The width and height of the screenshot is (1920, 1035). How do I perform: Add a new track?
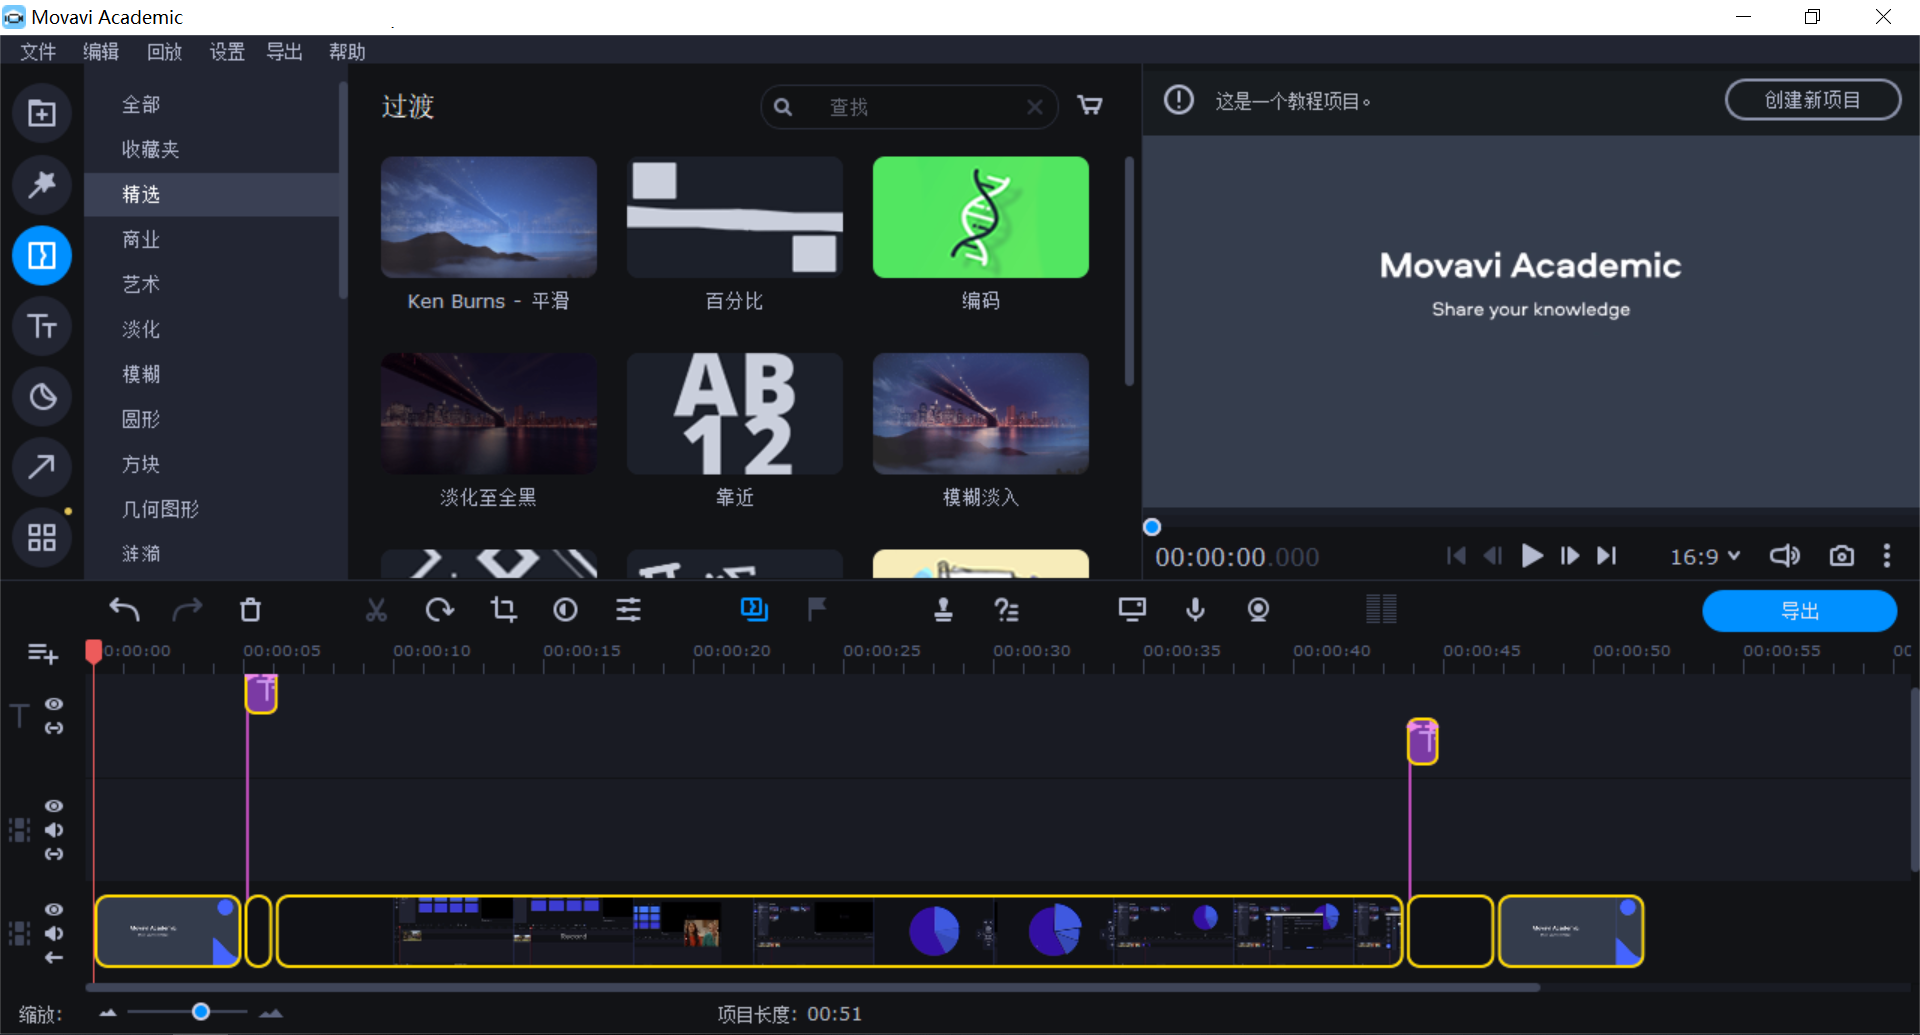[42, 654]
